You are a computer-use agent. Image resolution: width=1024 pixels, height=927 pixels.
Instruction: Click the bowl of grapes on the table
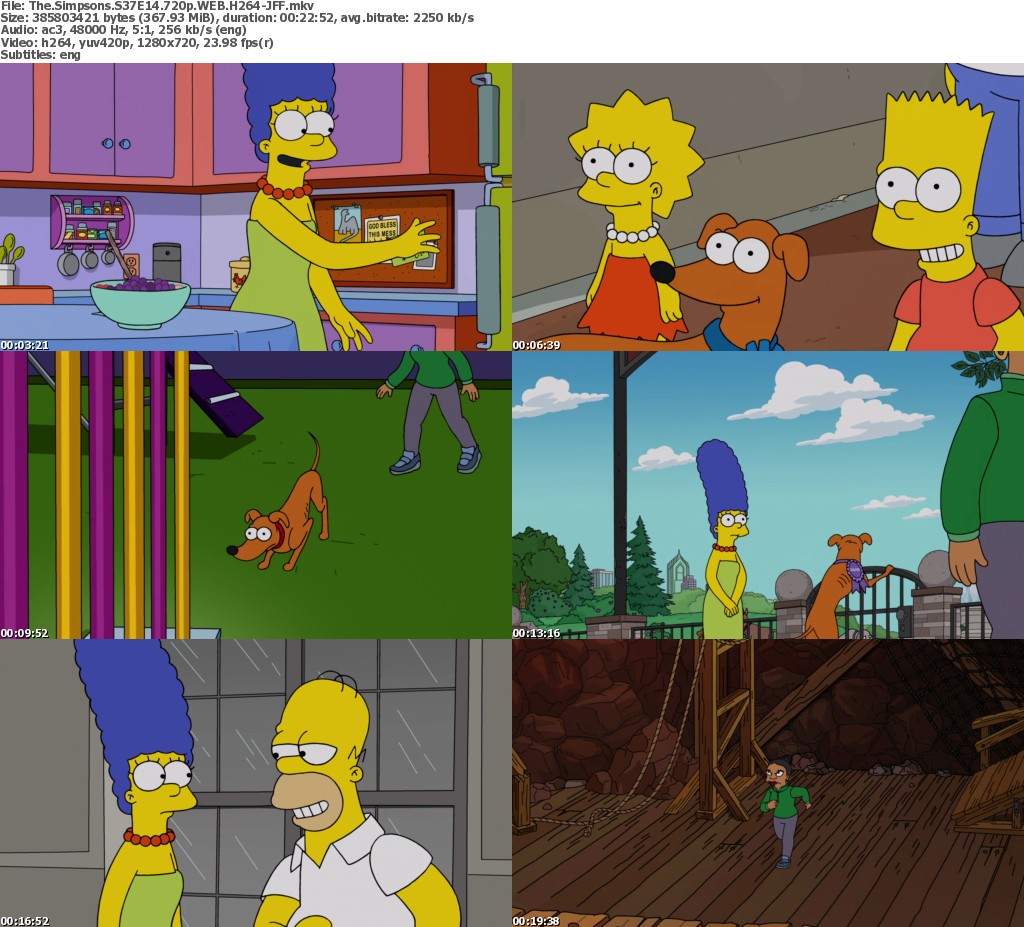[x=140, y=301]
